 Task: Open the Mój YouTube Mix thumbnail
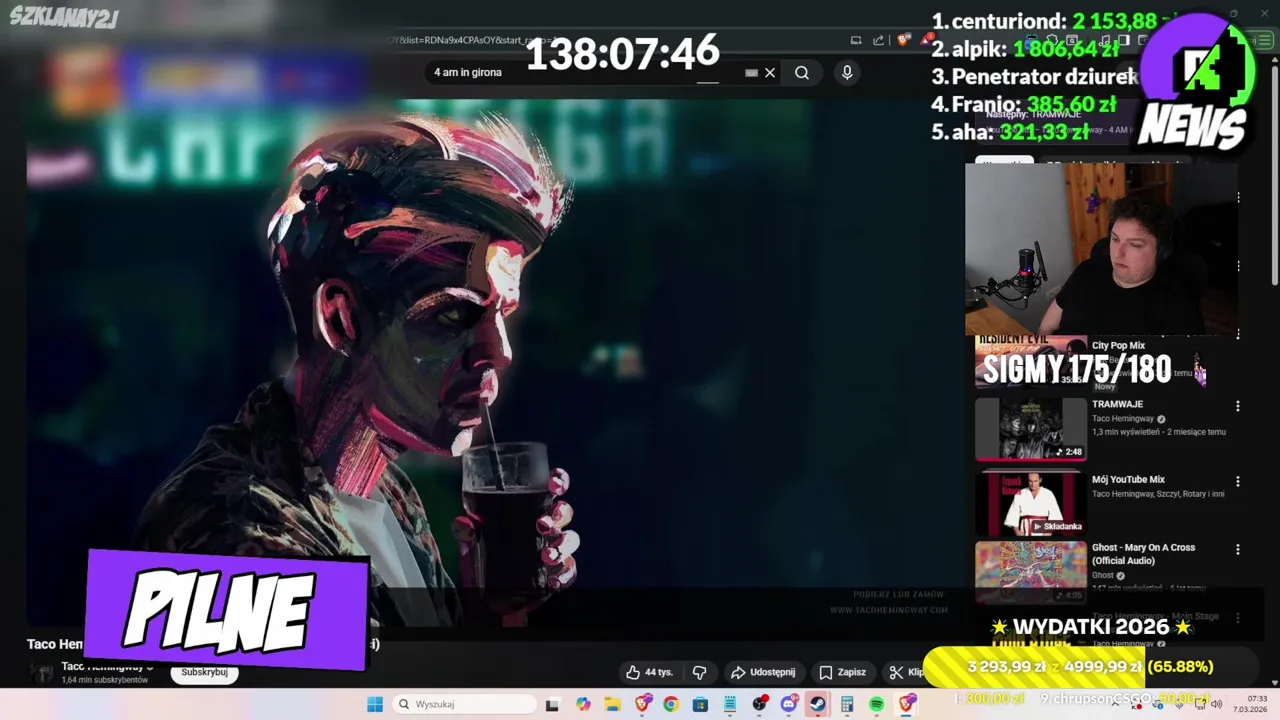click(1031, 504)
